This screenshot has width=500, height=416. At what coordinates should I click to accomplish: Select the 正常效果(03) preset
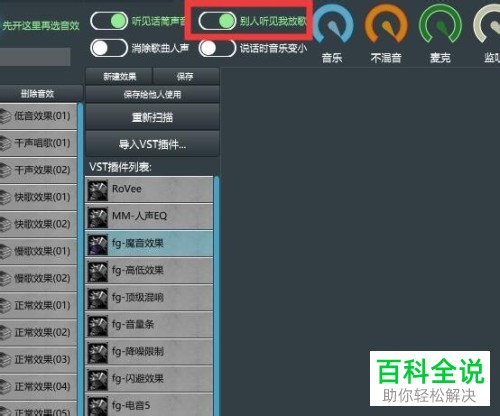click(38, 360)
